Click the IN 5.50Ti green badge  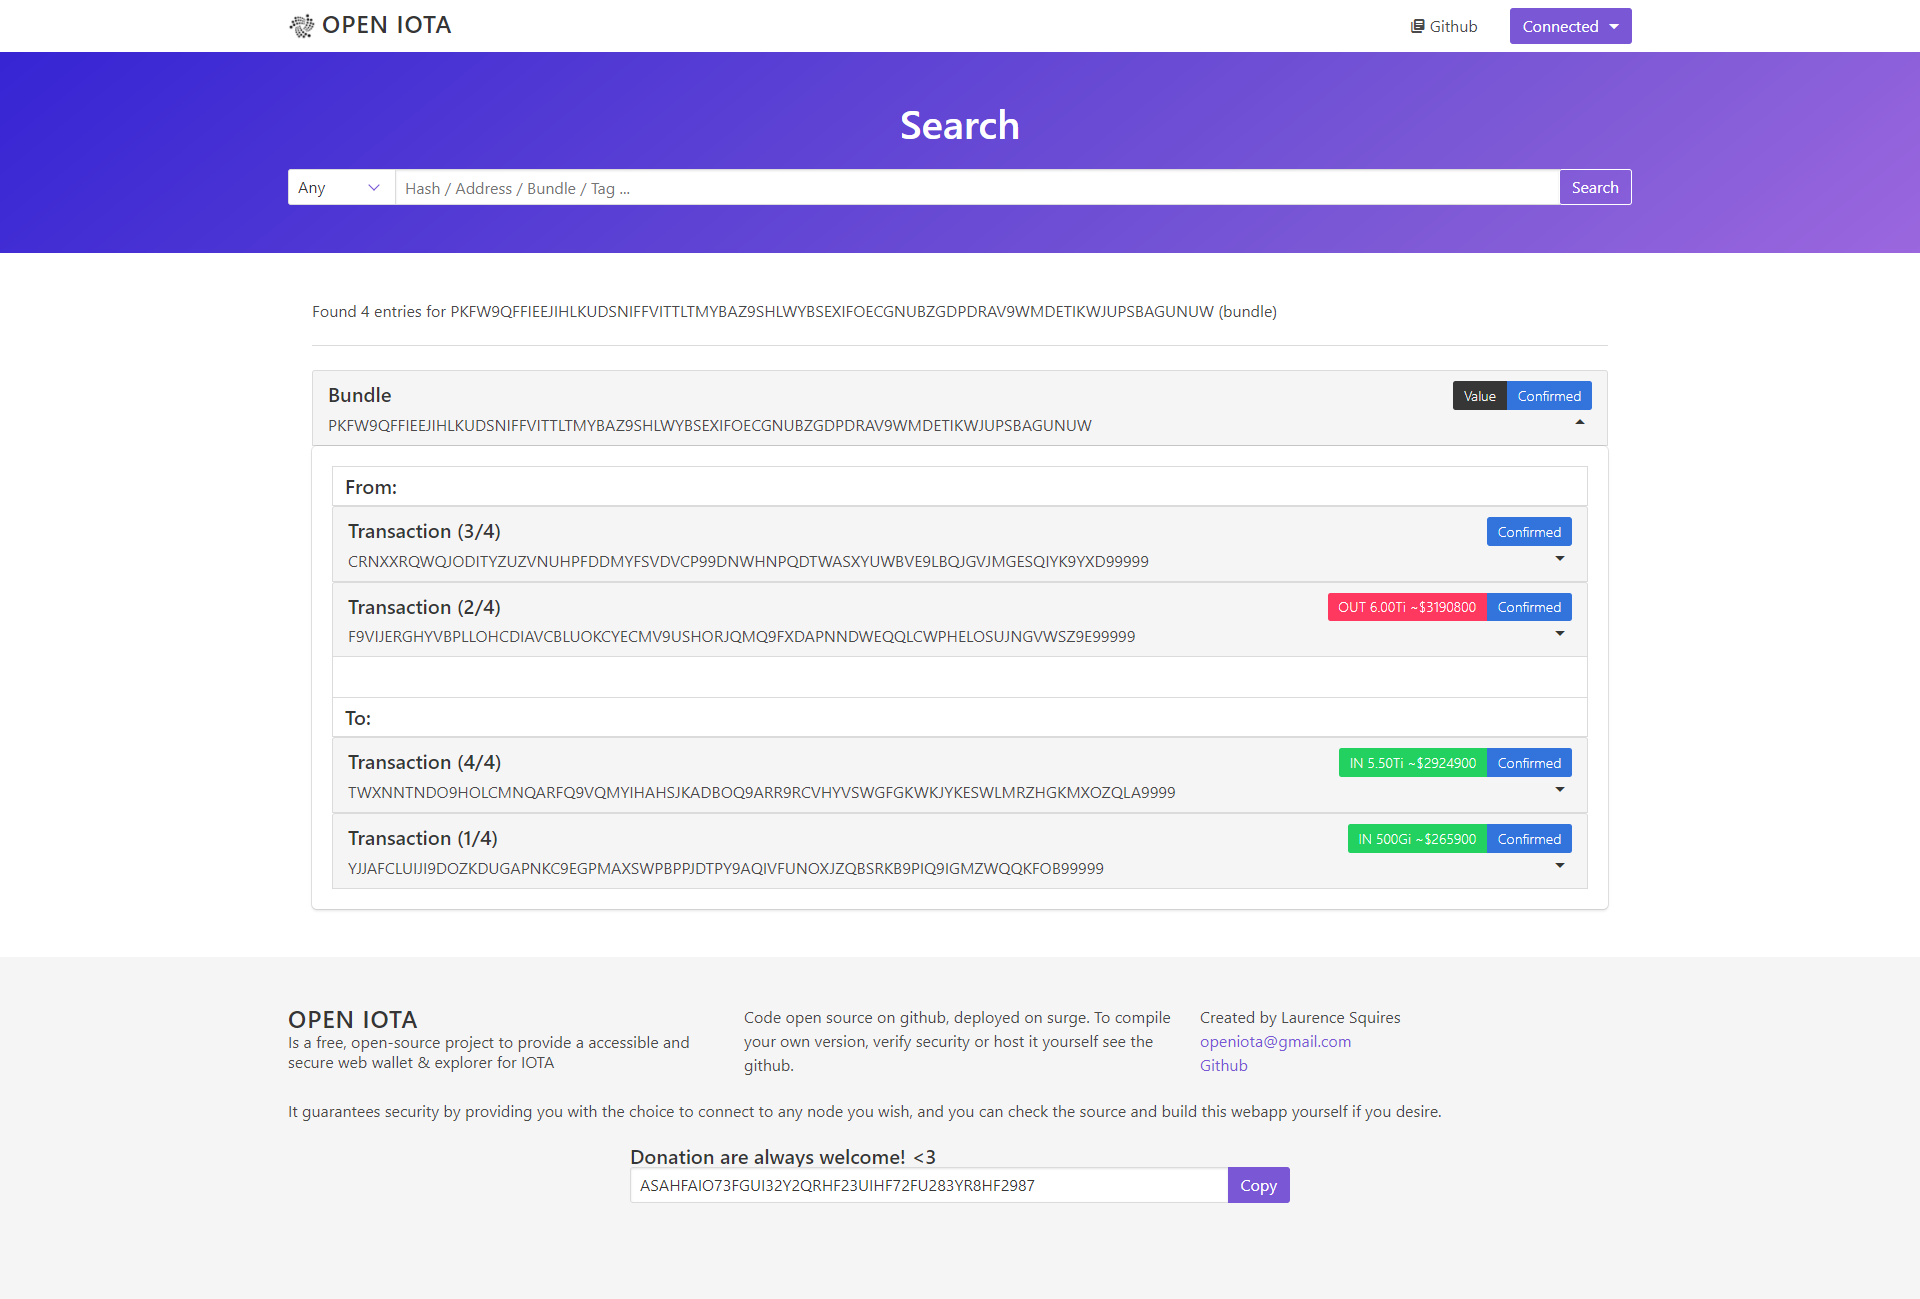[x=1412, y=763]
